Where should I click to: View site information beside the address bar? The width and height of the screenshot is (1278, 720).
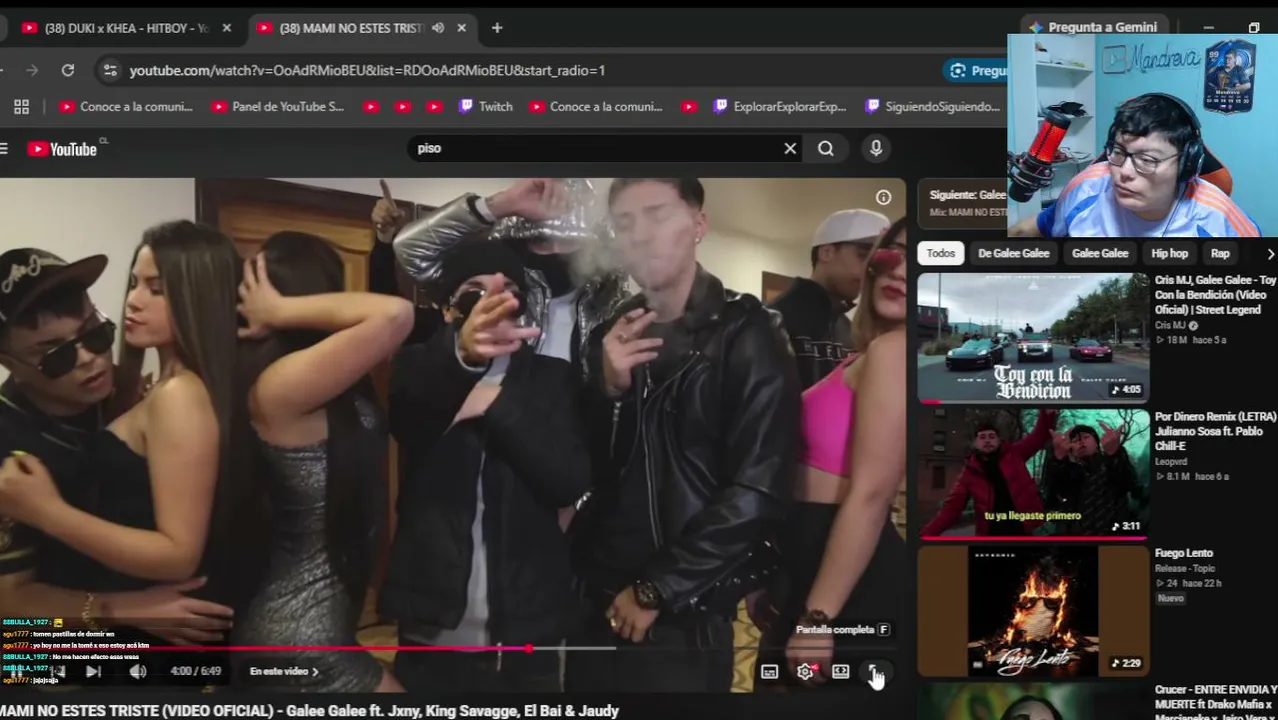(110, 70)
